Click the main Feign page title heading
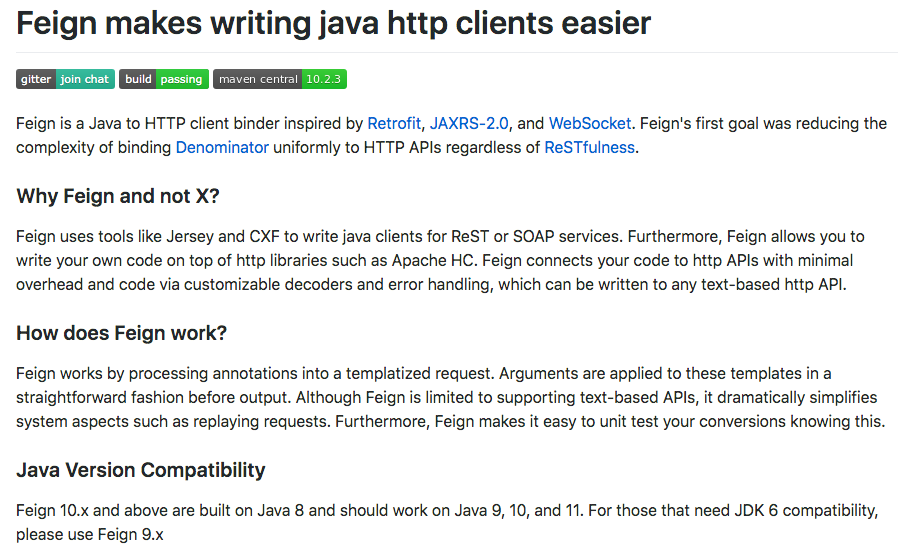This screenshot has width=913, height=552. (333, 23)
